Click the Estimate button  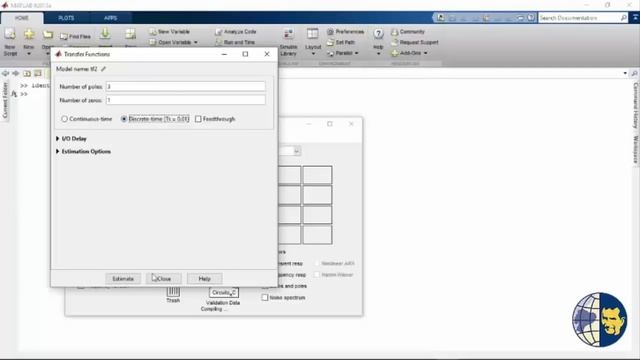point(123,279)
